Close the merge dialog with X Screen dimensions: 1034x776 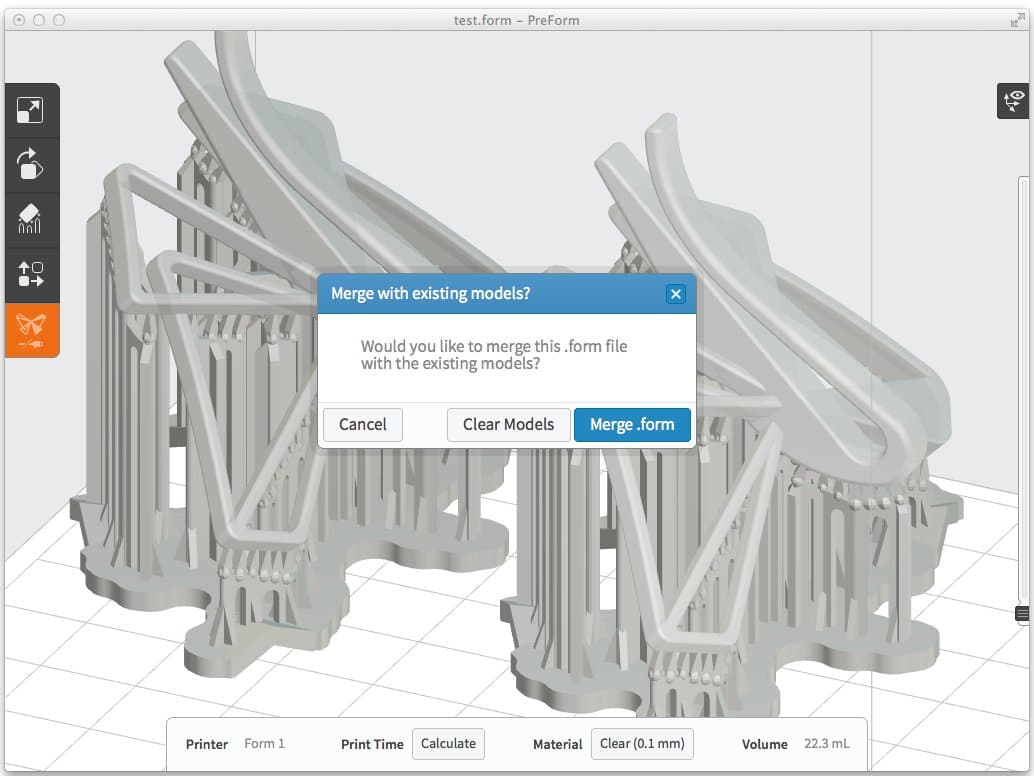coord(676,294)
